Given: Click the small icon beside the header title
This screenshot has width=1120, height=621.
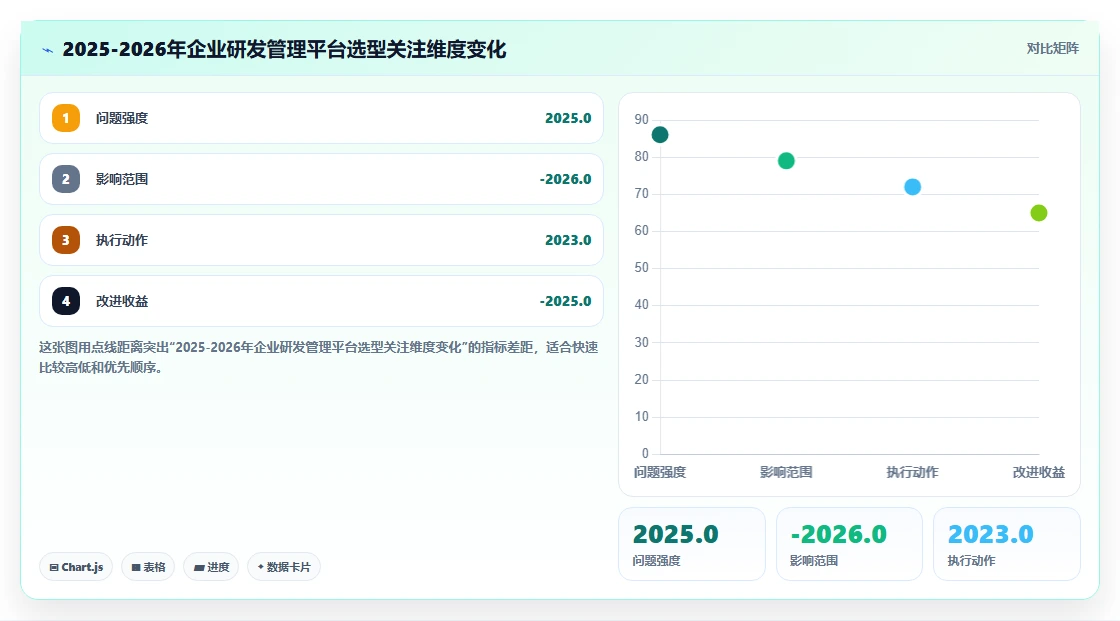Looking at the screenshot, I should click(x=48, y=50).
